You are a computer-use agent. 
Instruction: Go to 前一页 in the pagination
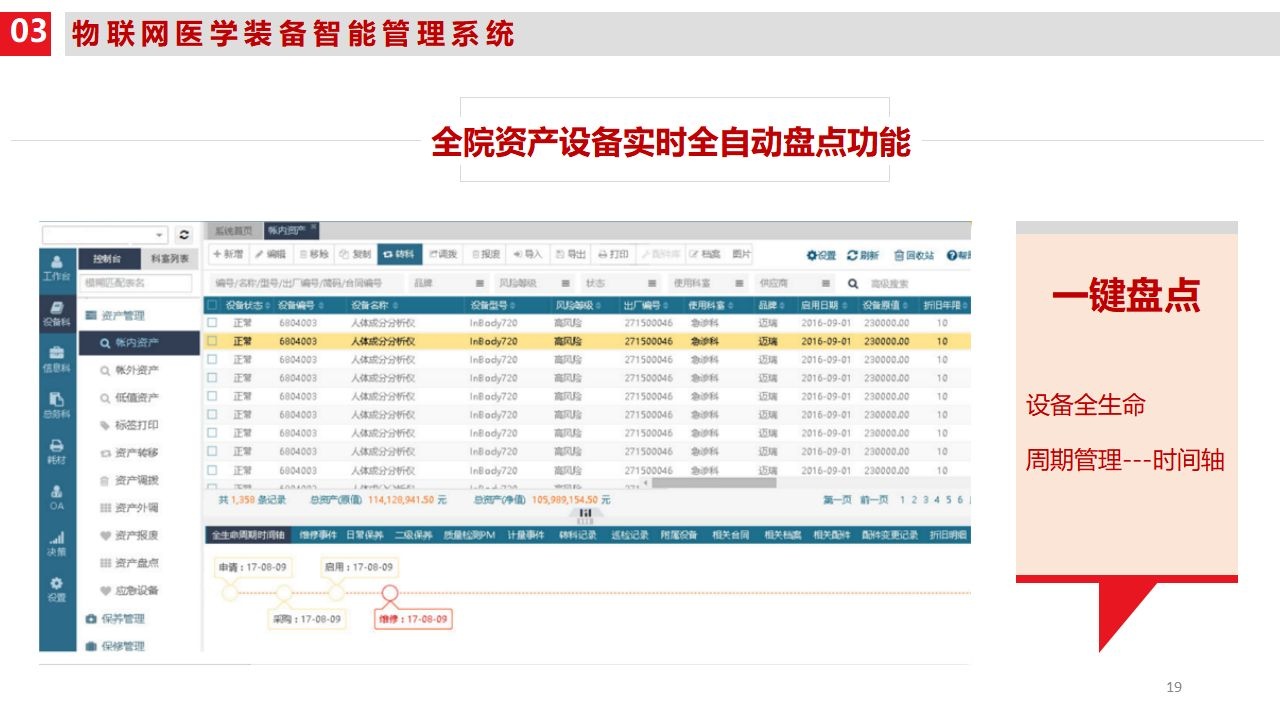(874, 500)
